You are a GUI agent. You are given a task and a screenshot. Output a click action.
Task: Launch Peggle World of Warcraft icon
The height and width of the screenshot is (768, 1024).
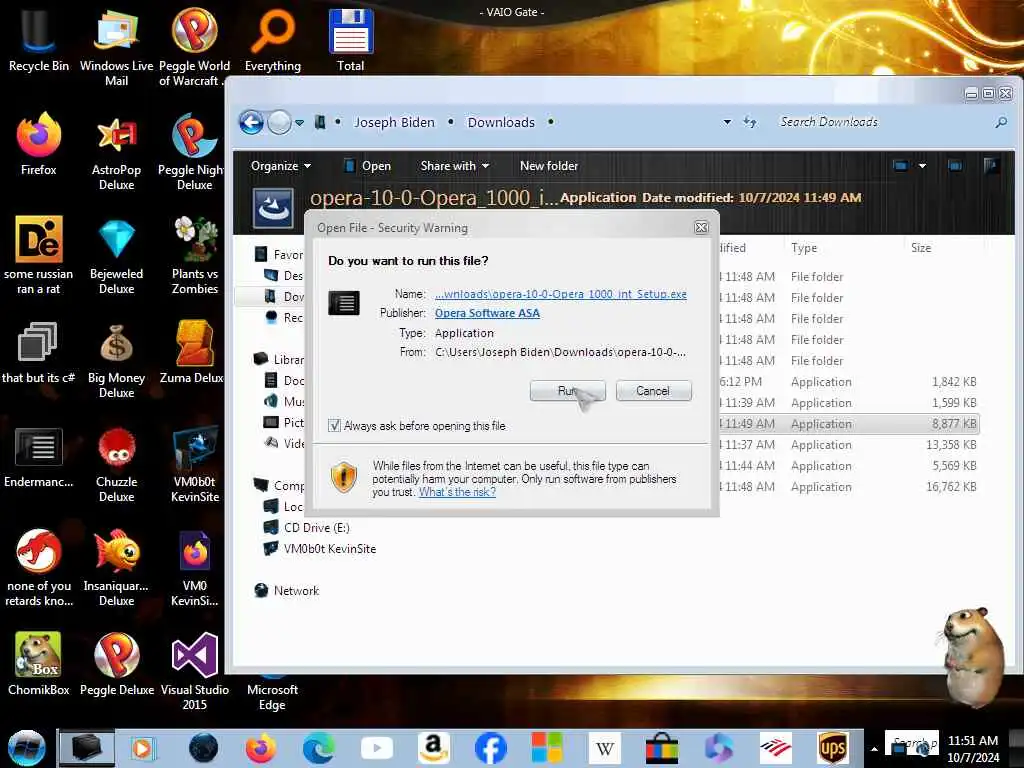194,47
